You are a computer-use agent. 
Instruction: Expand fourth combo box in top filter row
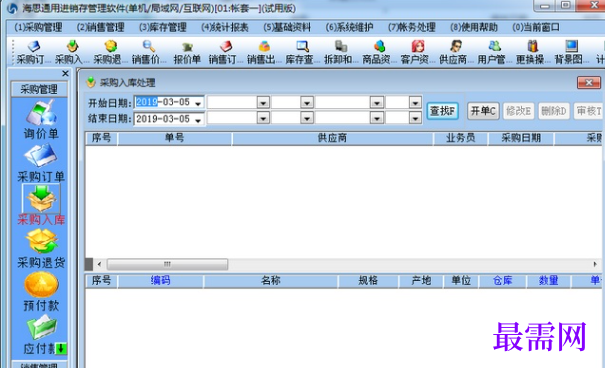pos(415,103)
